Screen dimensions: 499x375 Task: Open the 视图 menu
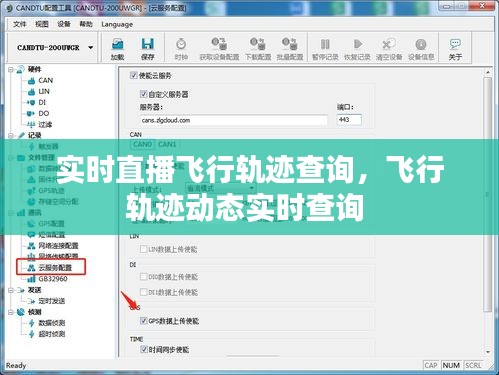(42, 24)
